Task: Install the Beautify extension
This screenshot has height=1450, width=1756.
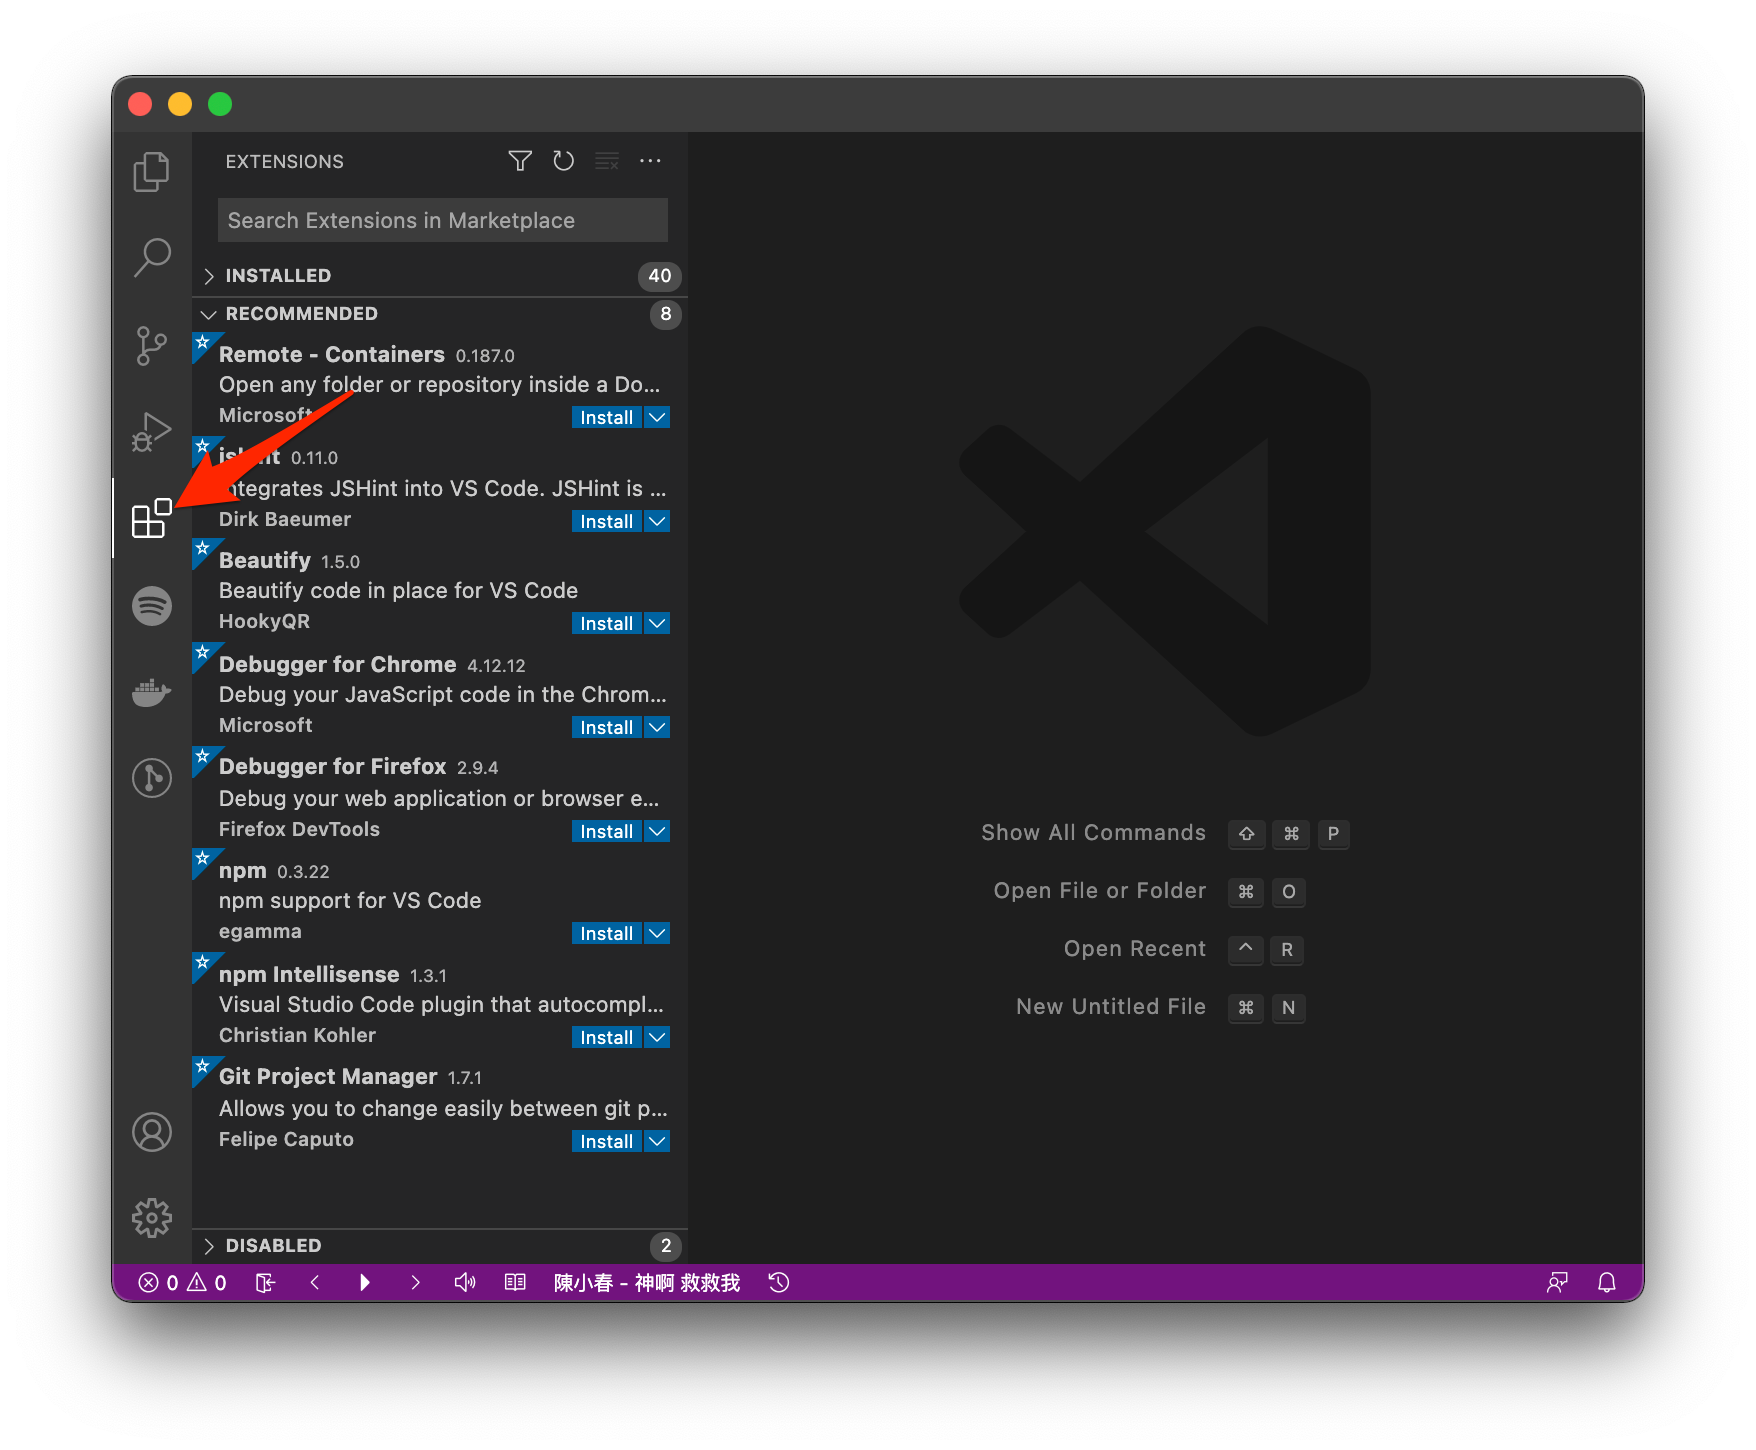Action: pos(607,623)
